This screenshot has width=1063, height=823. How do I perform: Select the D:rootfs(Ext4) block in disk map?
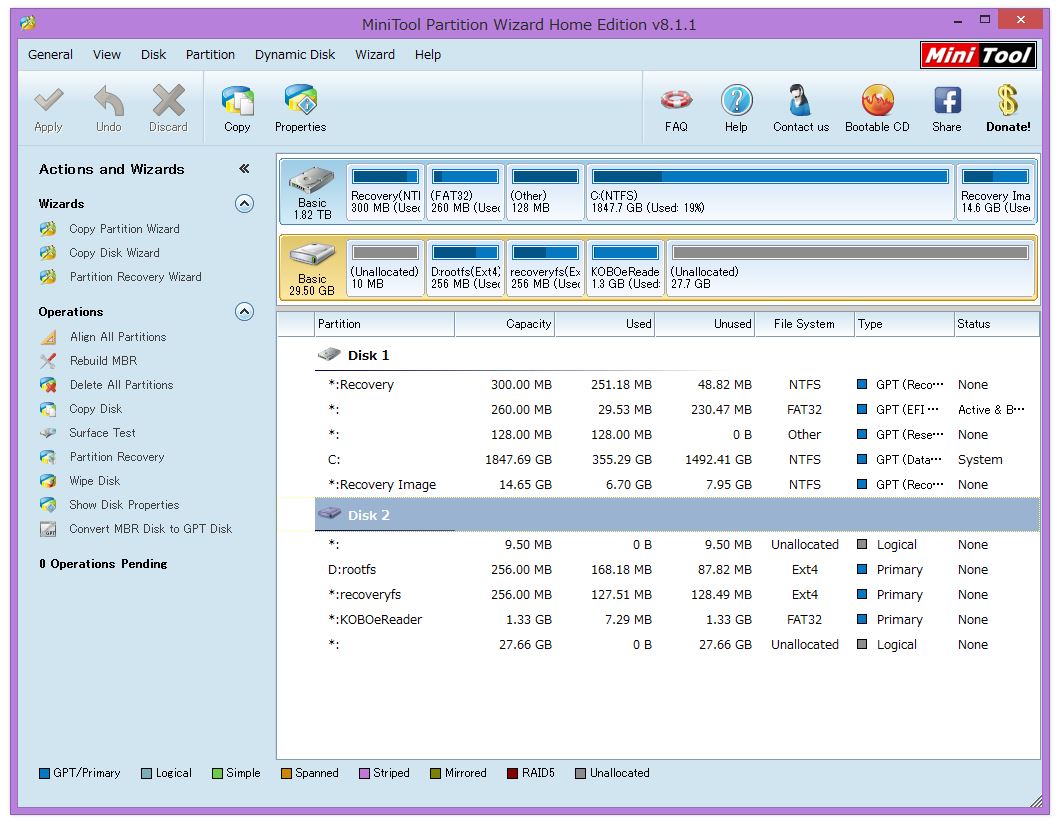coord(465,268)
